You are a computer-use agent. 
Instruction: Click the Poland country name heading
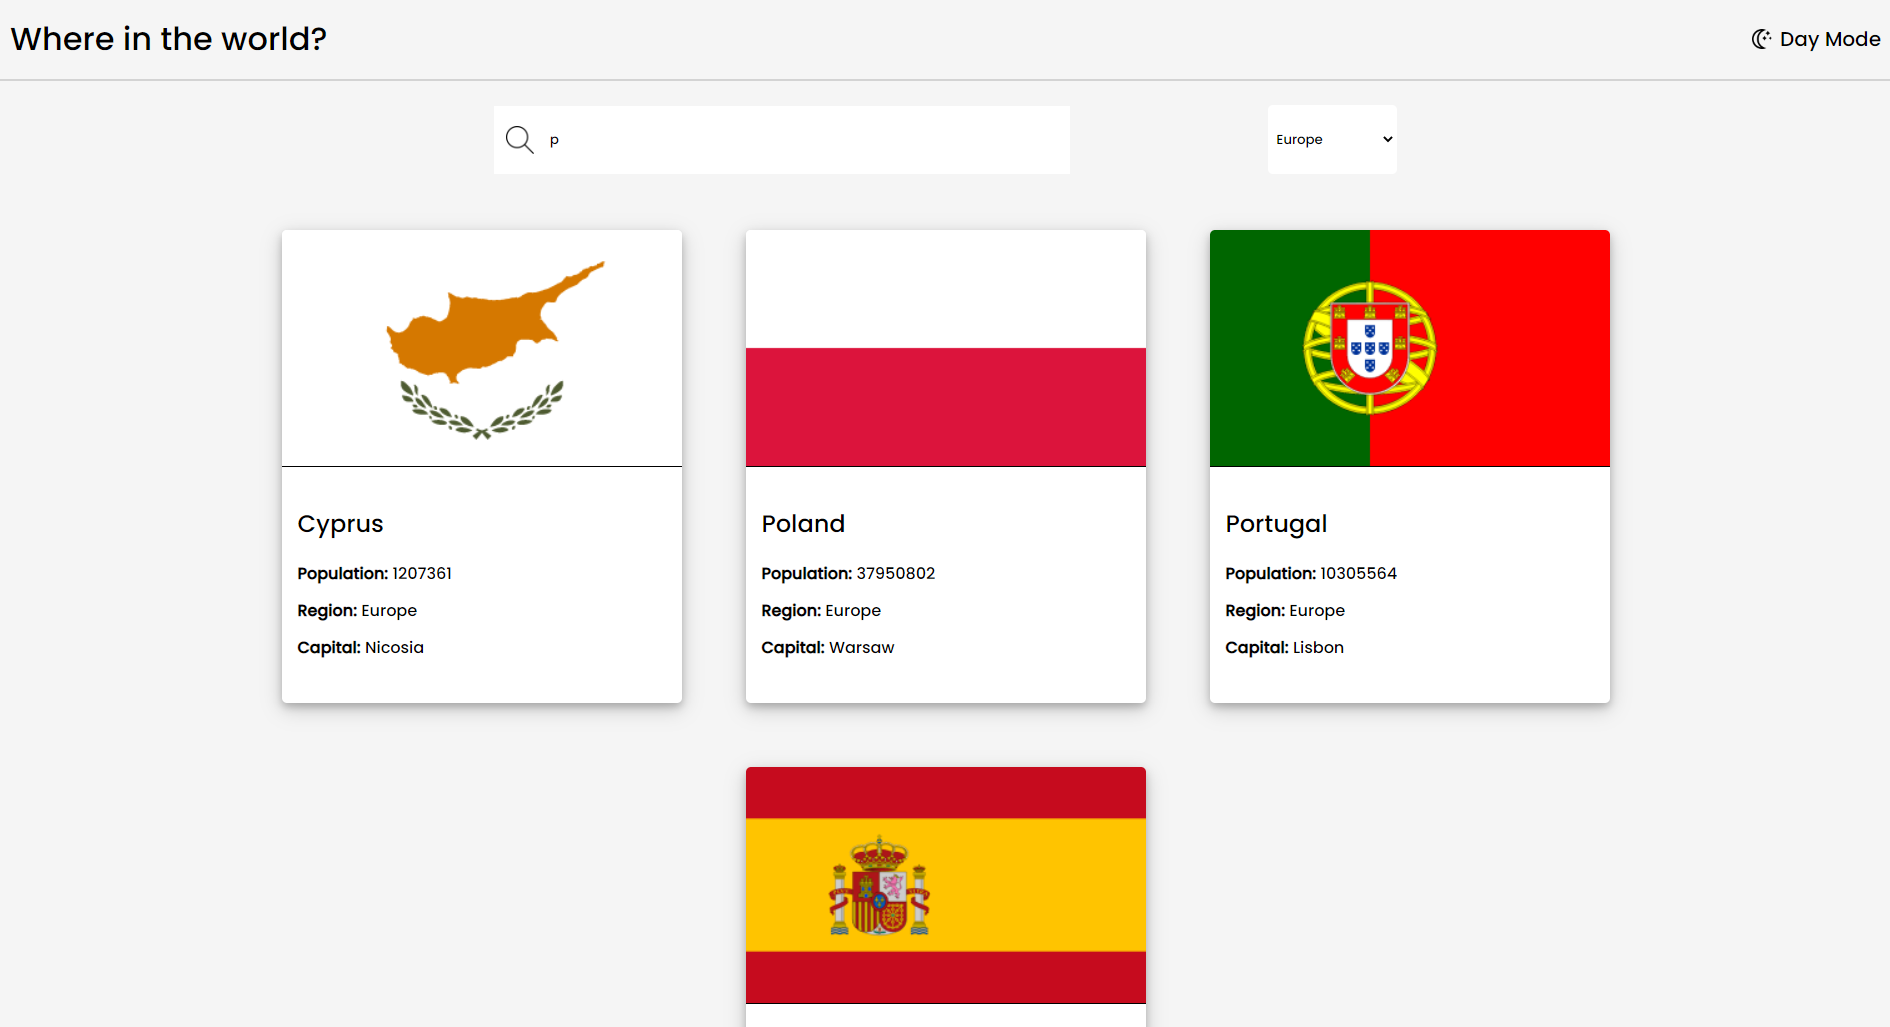(x=803, y=523)
